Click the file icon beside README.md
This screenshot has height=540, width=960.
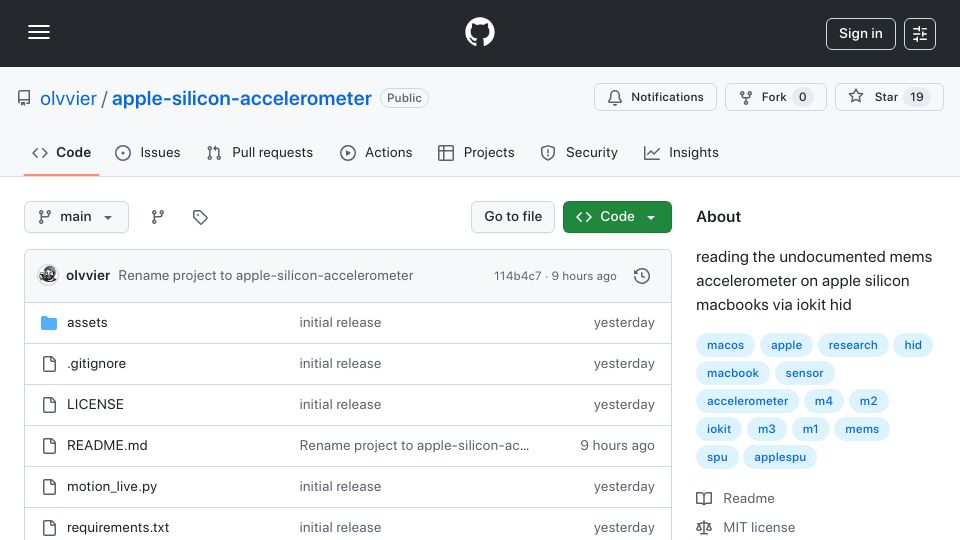(x=49, y=446)
